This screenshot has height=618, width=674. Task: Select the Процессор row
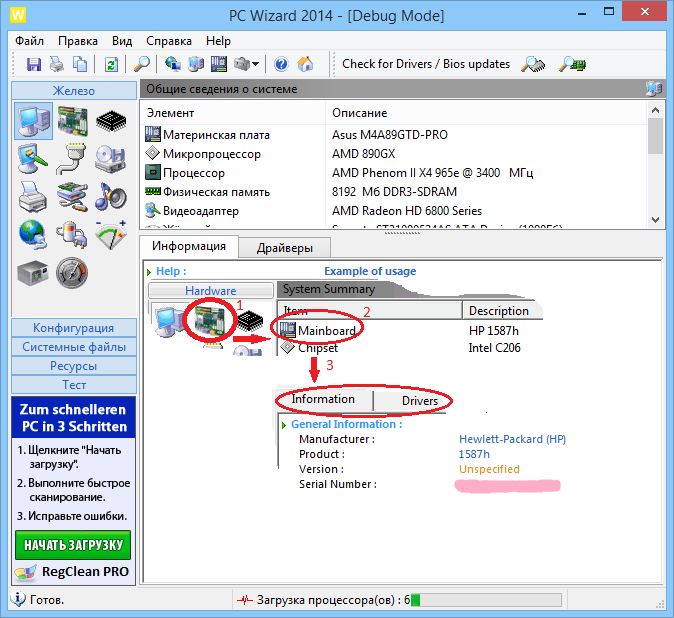point(393,173)
